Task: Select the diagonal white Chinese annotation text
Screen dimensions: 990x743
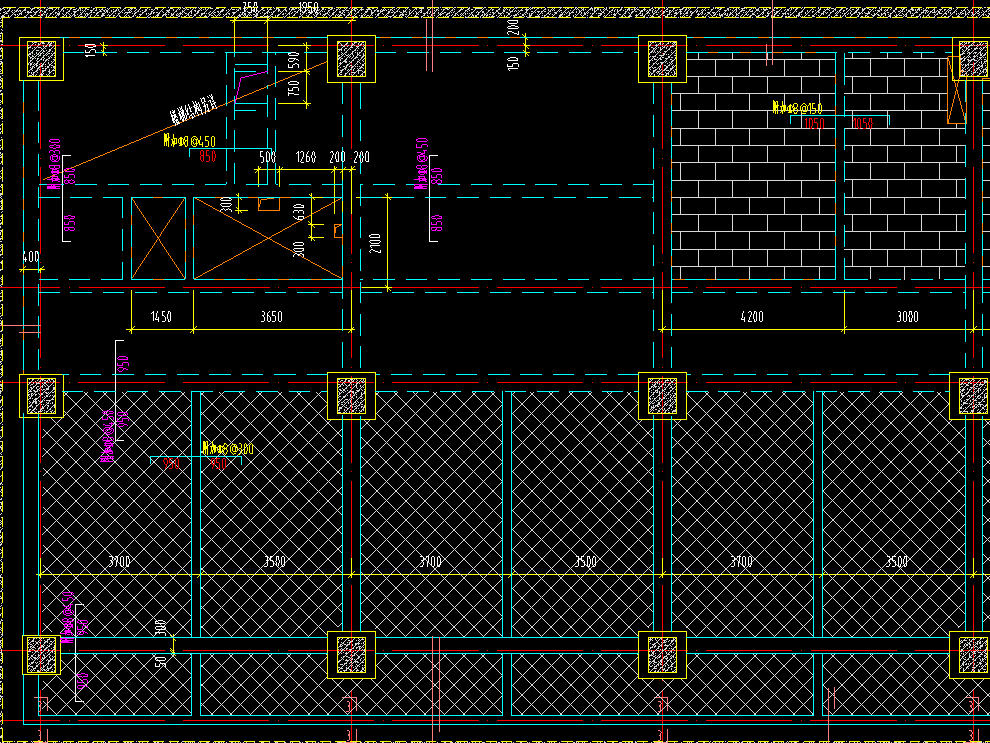Action: tap(194, 109)
